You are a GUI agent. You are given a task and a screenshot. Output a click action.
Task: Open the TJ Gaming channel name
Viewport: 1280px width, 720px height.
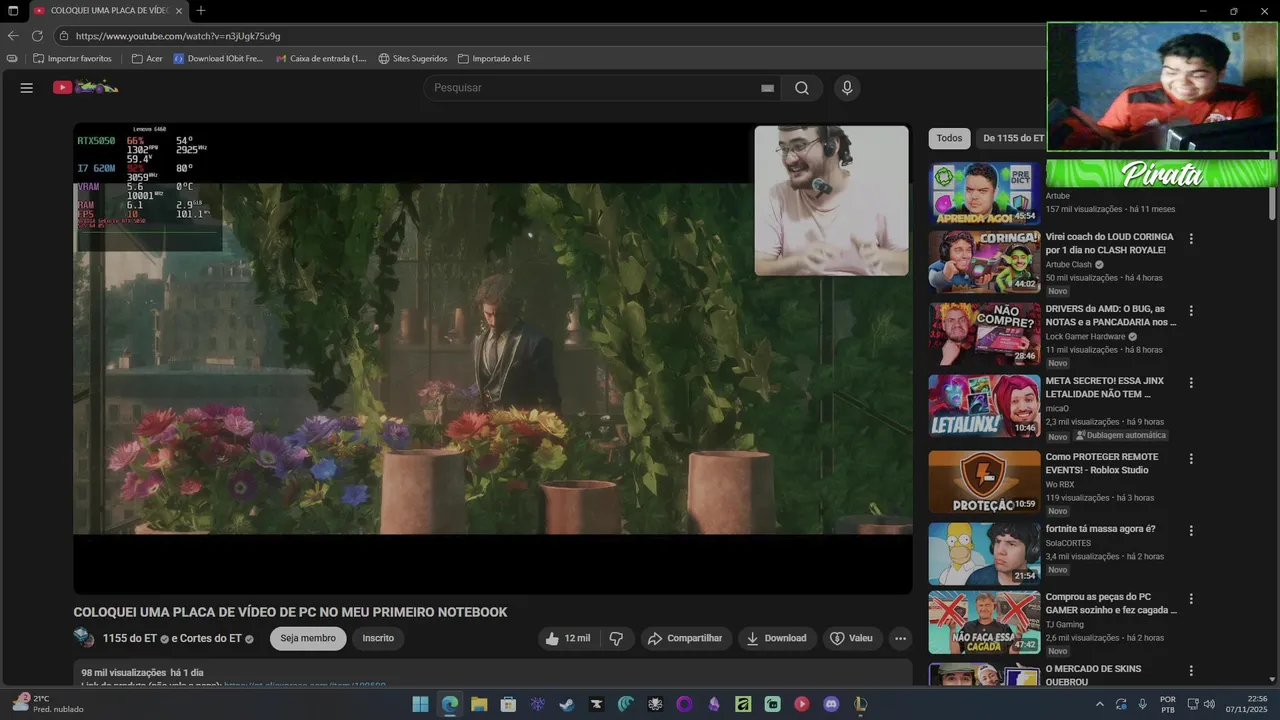click(x=1064, y=625)
